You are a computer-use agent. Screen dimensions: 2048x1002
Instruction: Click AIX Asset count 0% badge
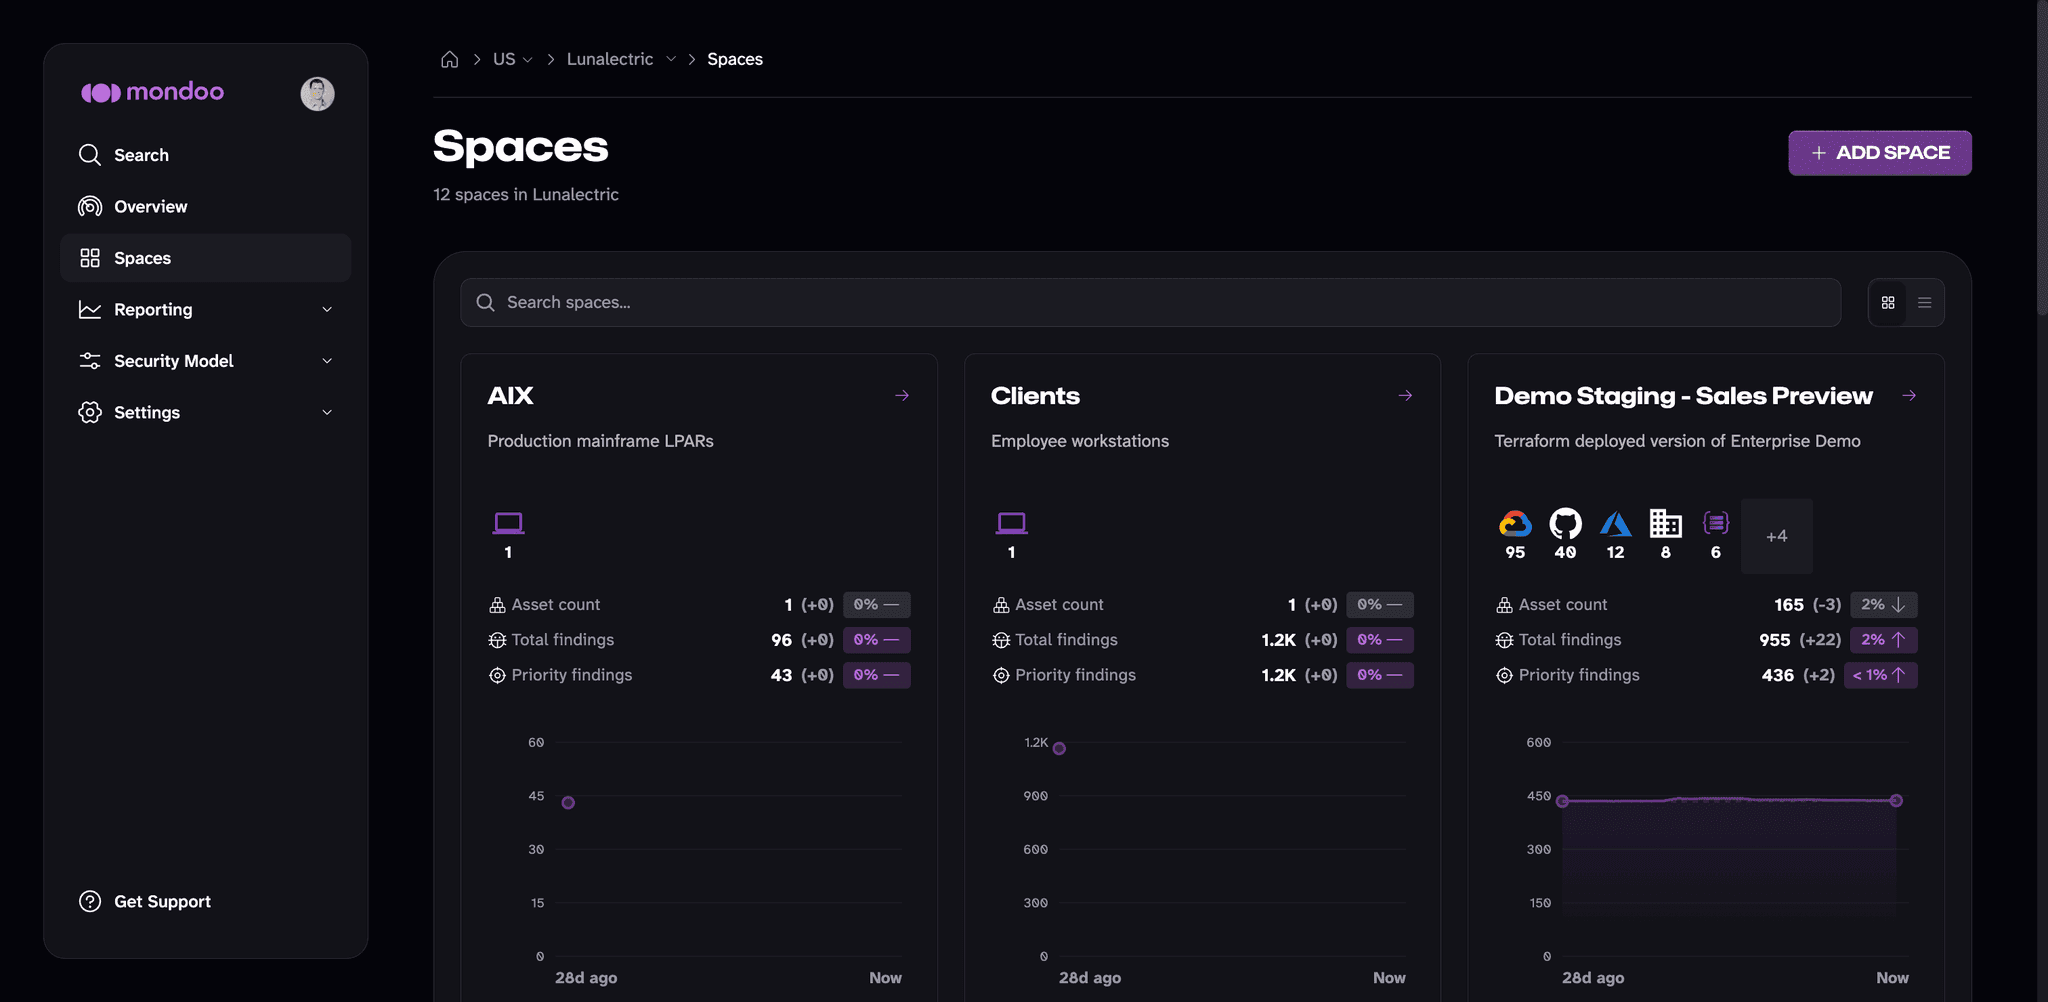click(x=876, y=605)
